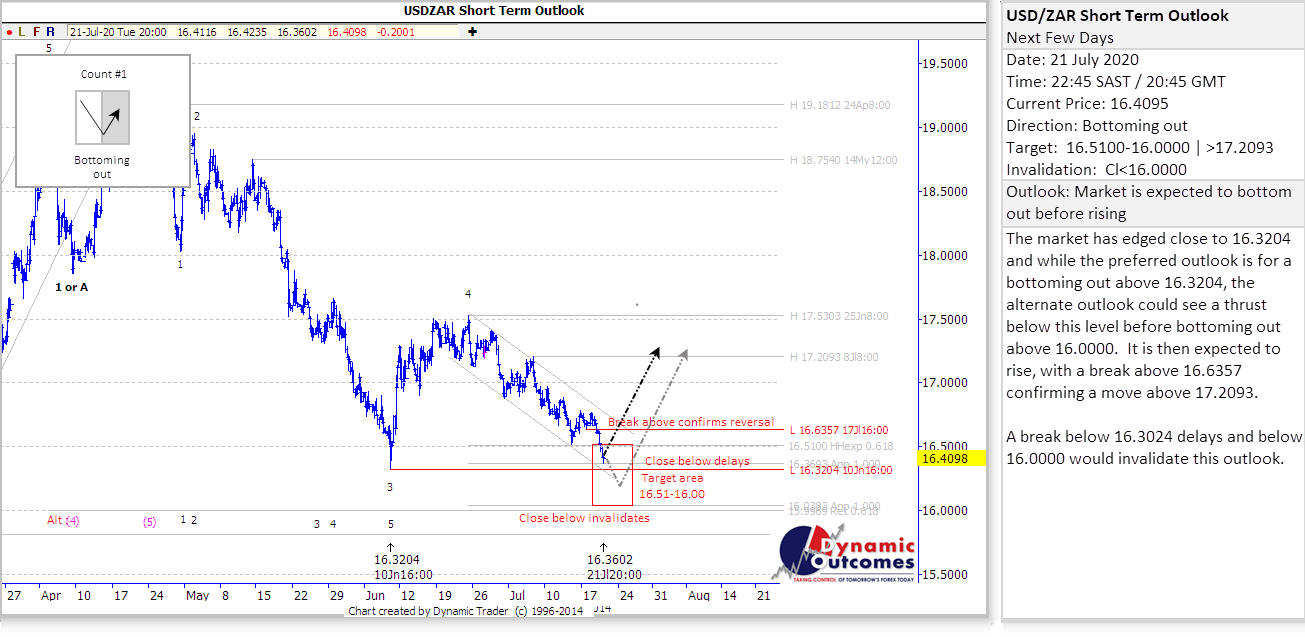Click the olive L button in chart toolbar
1305x637 pixels.
coord(22,32)
